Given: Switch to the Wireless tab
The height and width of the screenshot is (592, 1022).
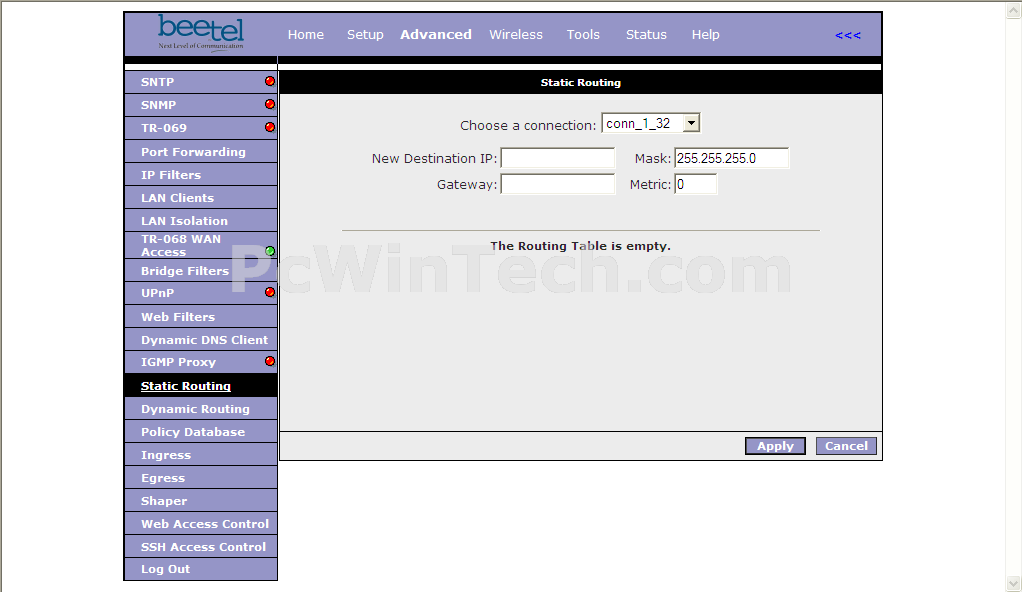Looking at the screenshot, I should coord(516,35).
